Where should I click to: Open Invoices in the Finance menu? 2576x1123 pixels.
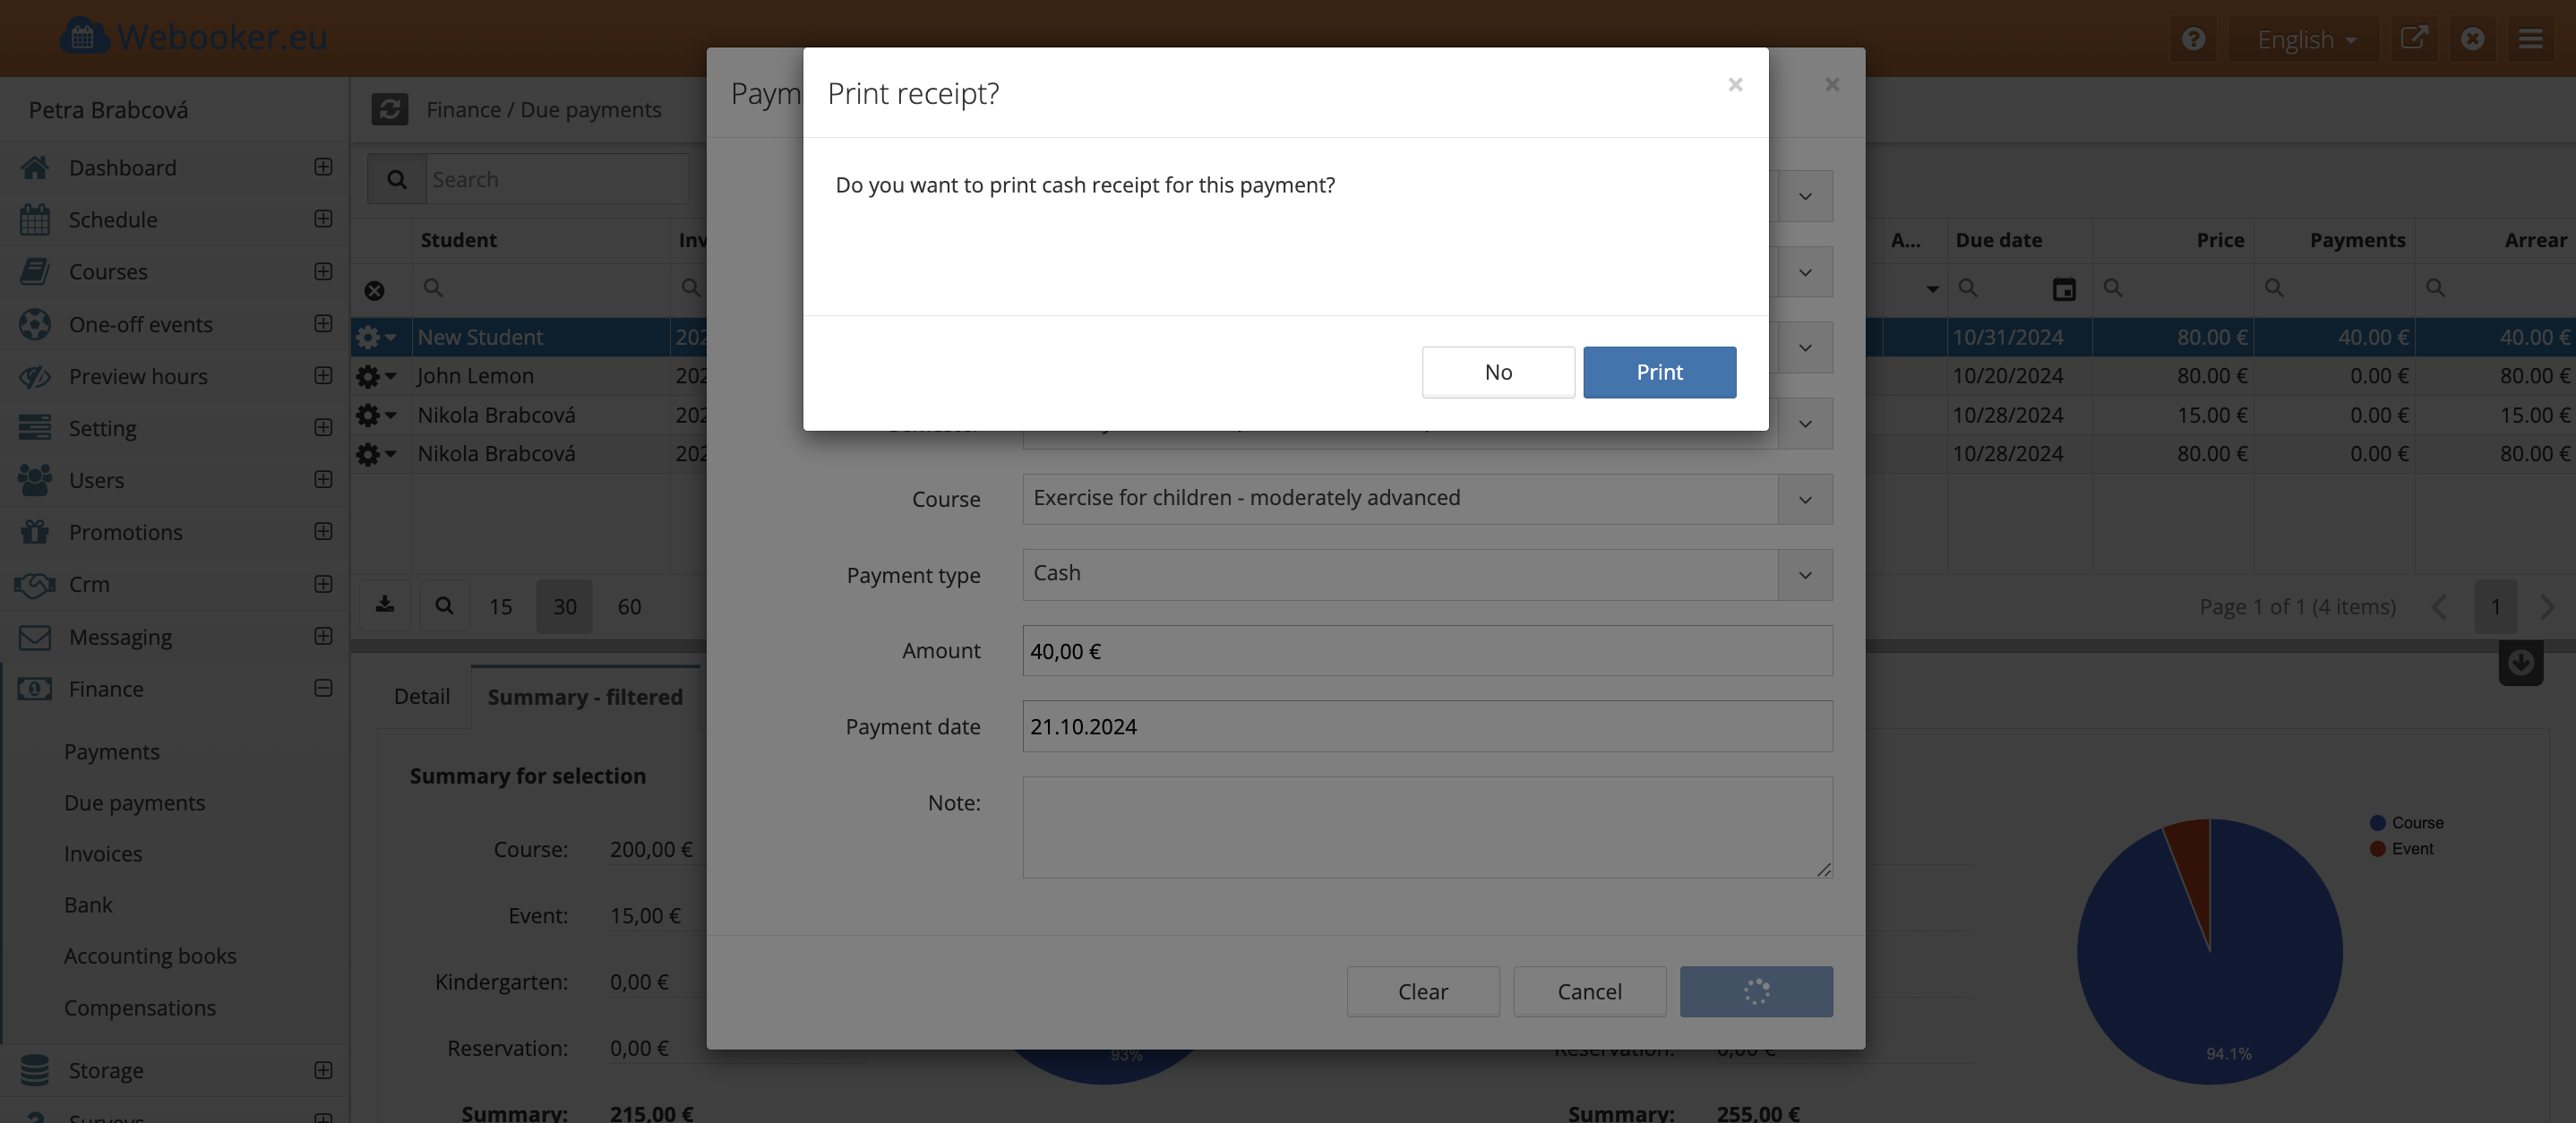(103, 853)
